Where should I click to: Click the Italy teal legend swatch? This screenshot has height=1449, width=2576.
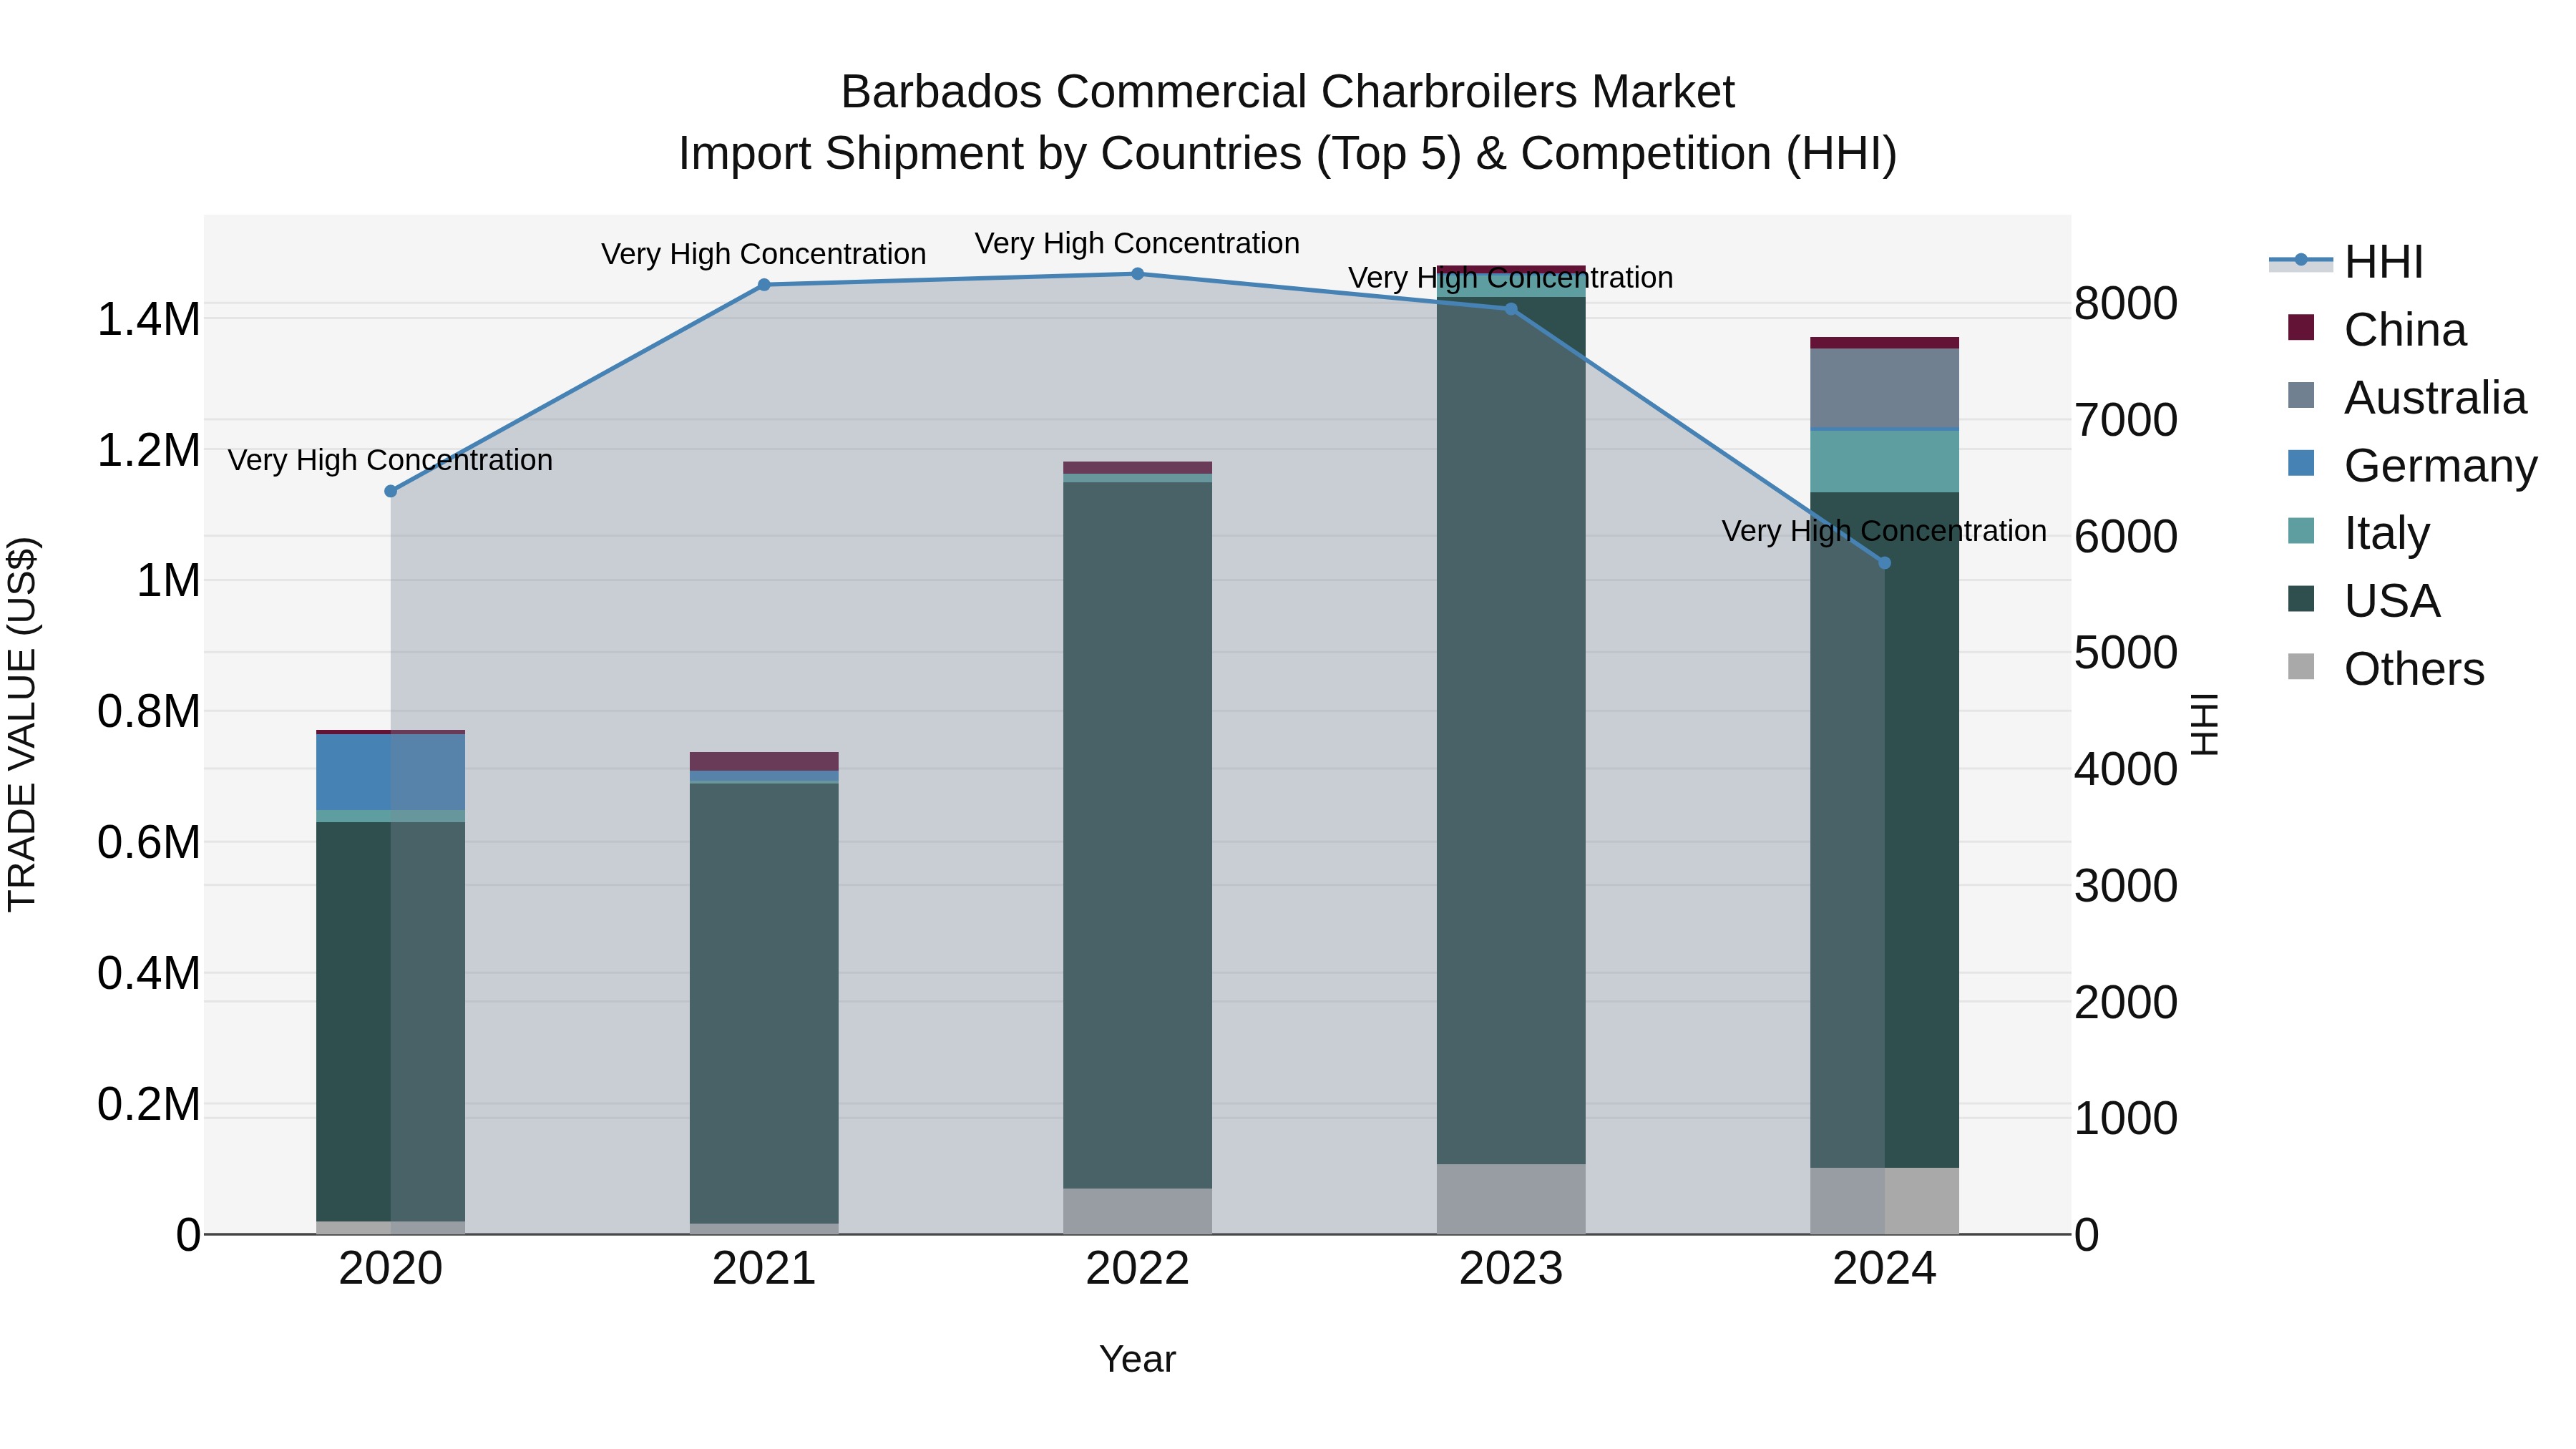pos(2301,531)
